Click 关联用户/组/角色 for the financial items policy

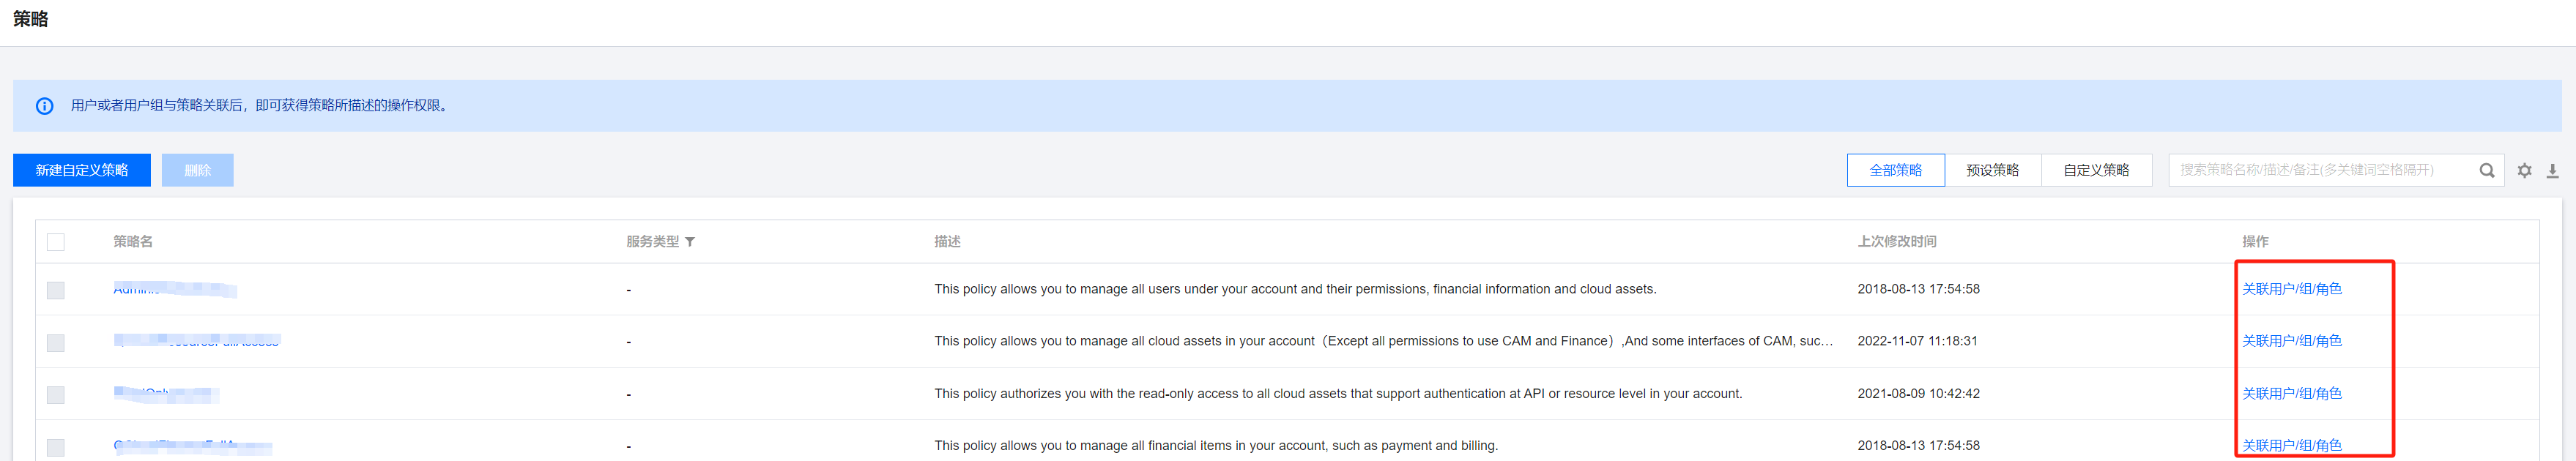(x=2291, y=446)
